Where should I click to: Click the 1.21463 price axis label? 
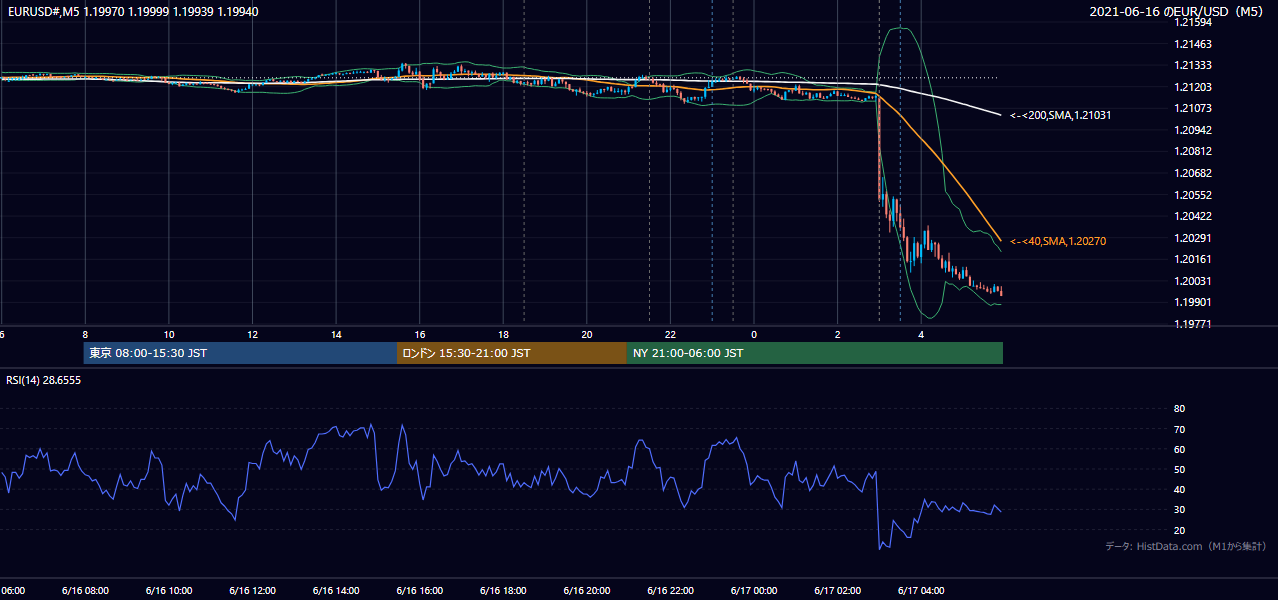point(1192,44)
